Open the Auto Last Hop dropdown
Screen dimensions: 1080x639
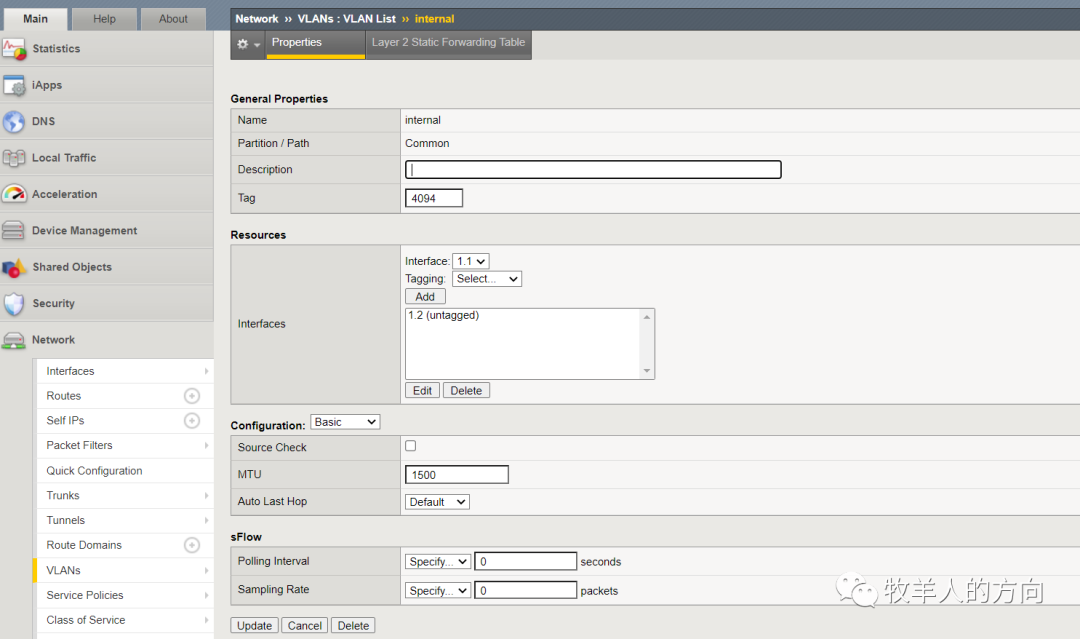pyautogui.click(x=437, y=502)
